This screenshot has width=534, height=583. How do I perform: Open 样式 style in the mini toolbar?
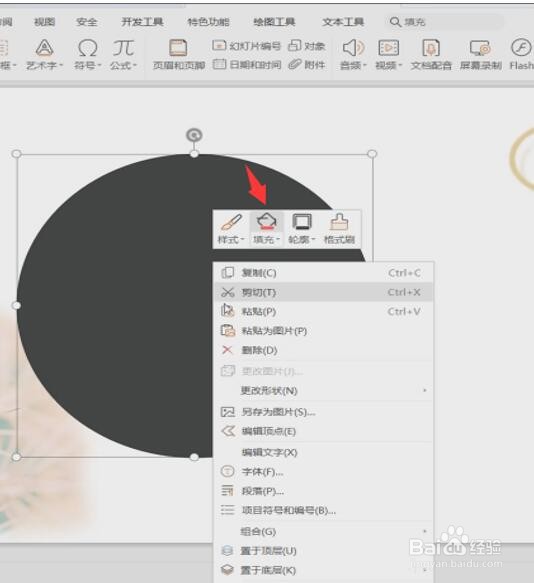[x=231, y=229]
